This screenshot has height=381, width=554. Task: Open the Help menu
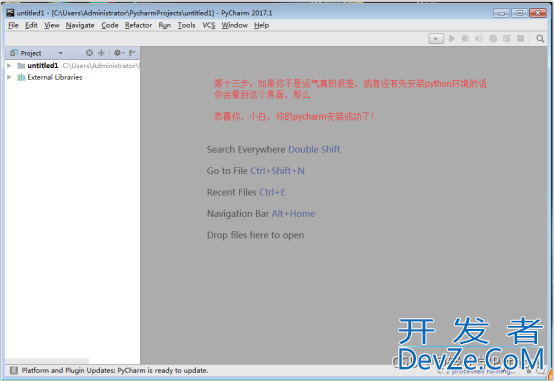pos(261,25)
